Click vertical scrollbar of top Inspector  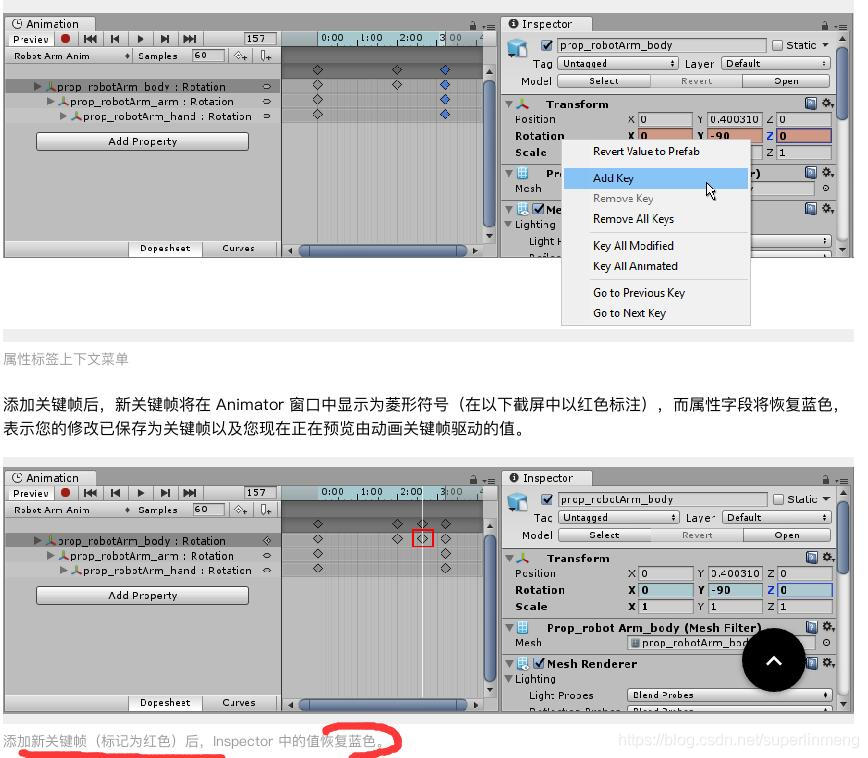point(842,83)
